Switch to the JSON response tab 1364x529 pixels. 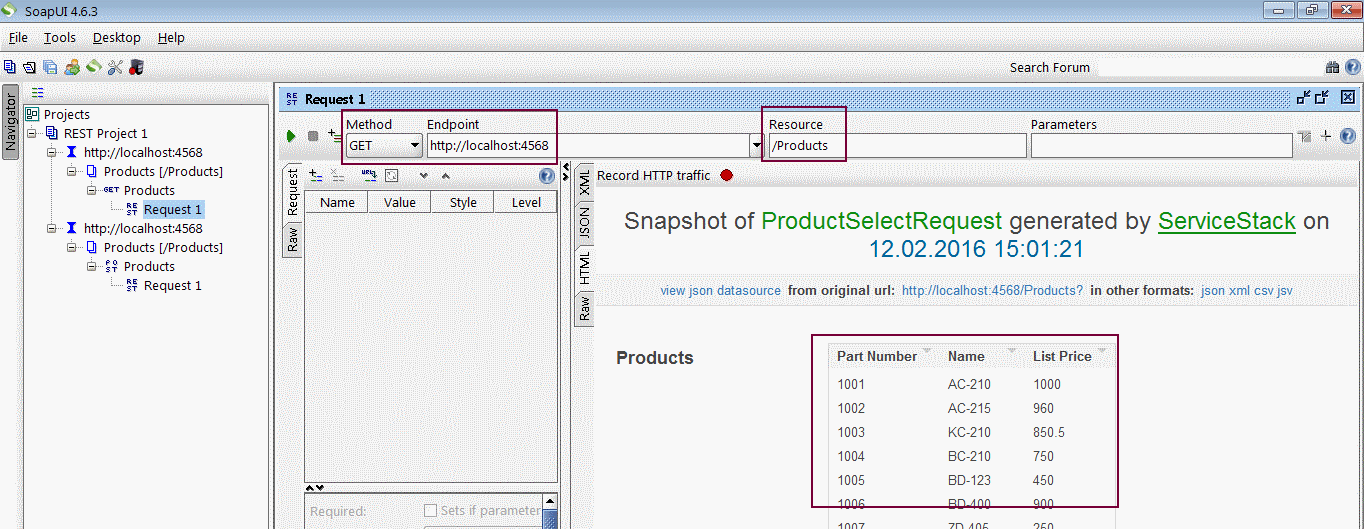click(x=585, y=222)
